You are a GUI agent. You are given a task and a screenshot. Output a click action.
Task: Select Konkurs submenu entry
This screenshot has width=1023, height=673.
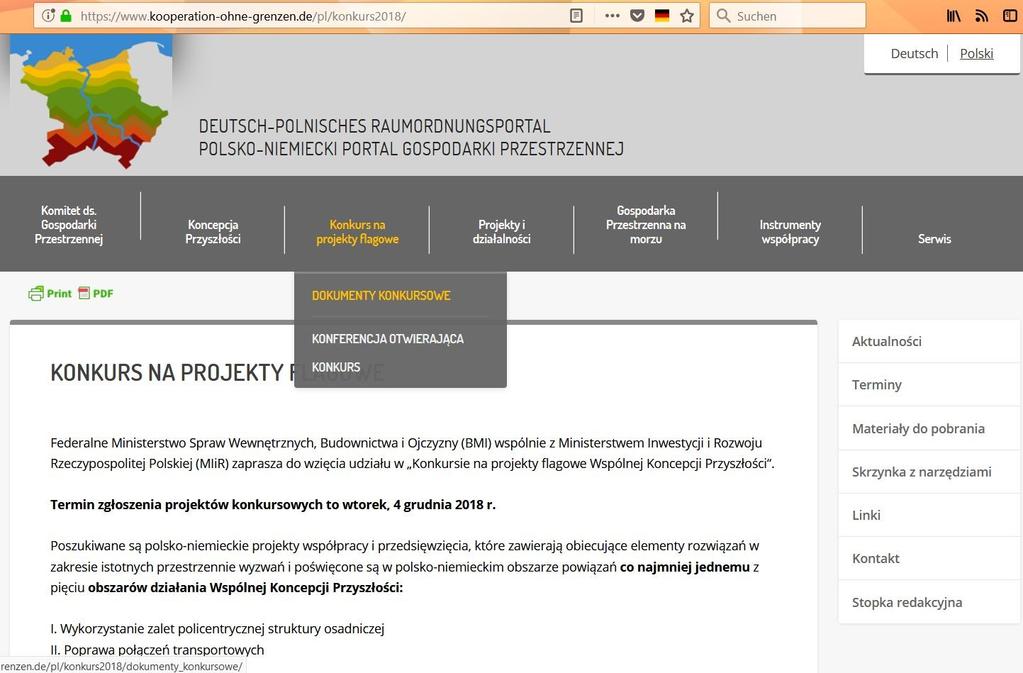tap(336, 367)
